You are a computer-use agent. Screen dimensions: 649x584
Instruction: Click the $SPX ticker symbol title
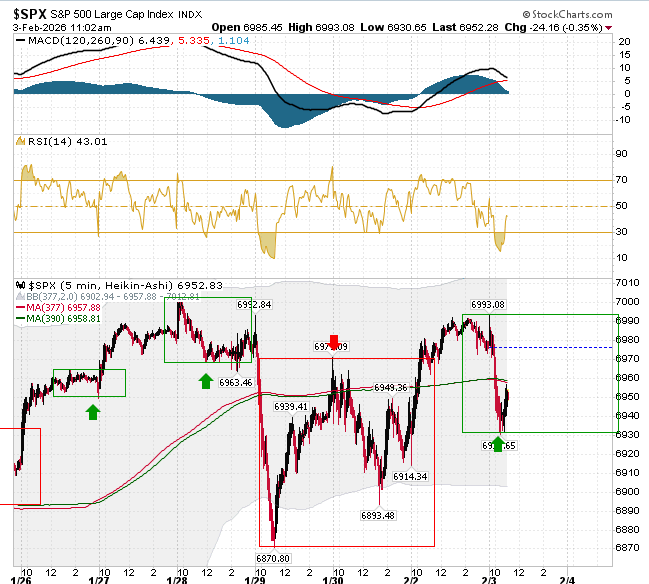point(29,14)
